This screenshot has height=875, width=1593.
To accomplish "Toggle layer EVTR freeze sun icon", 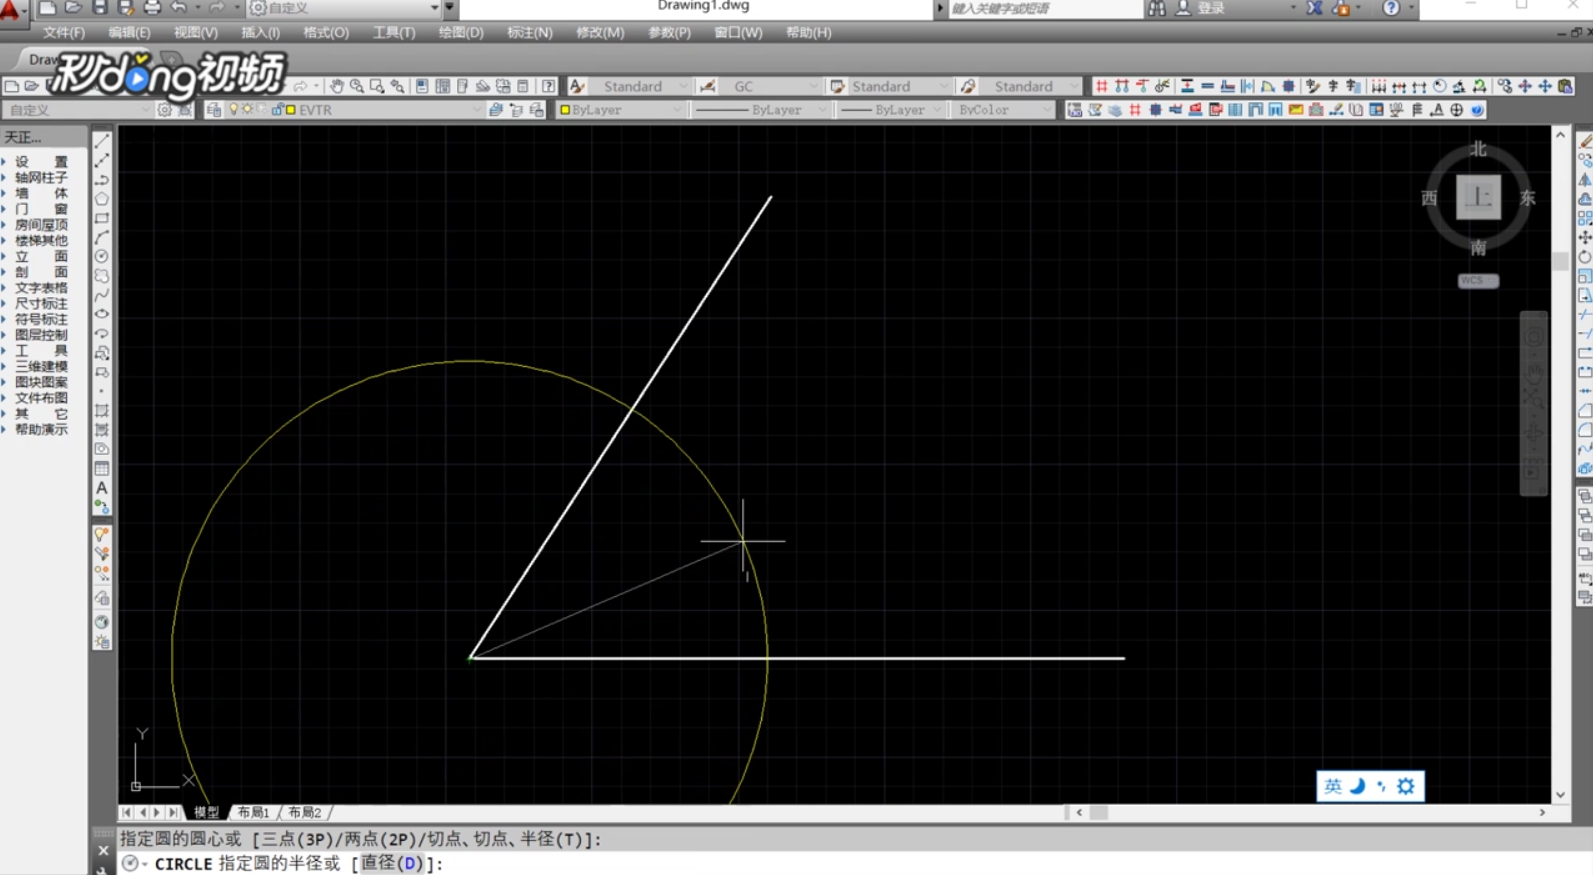I will pyautogui.click(x=248, y=110).
